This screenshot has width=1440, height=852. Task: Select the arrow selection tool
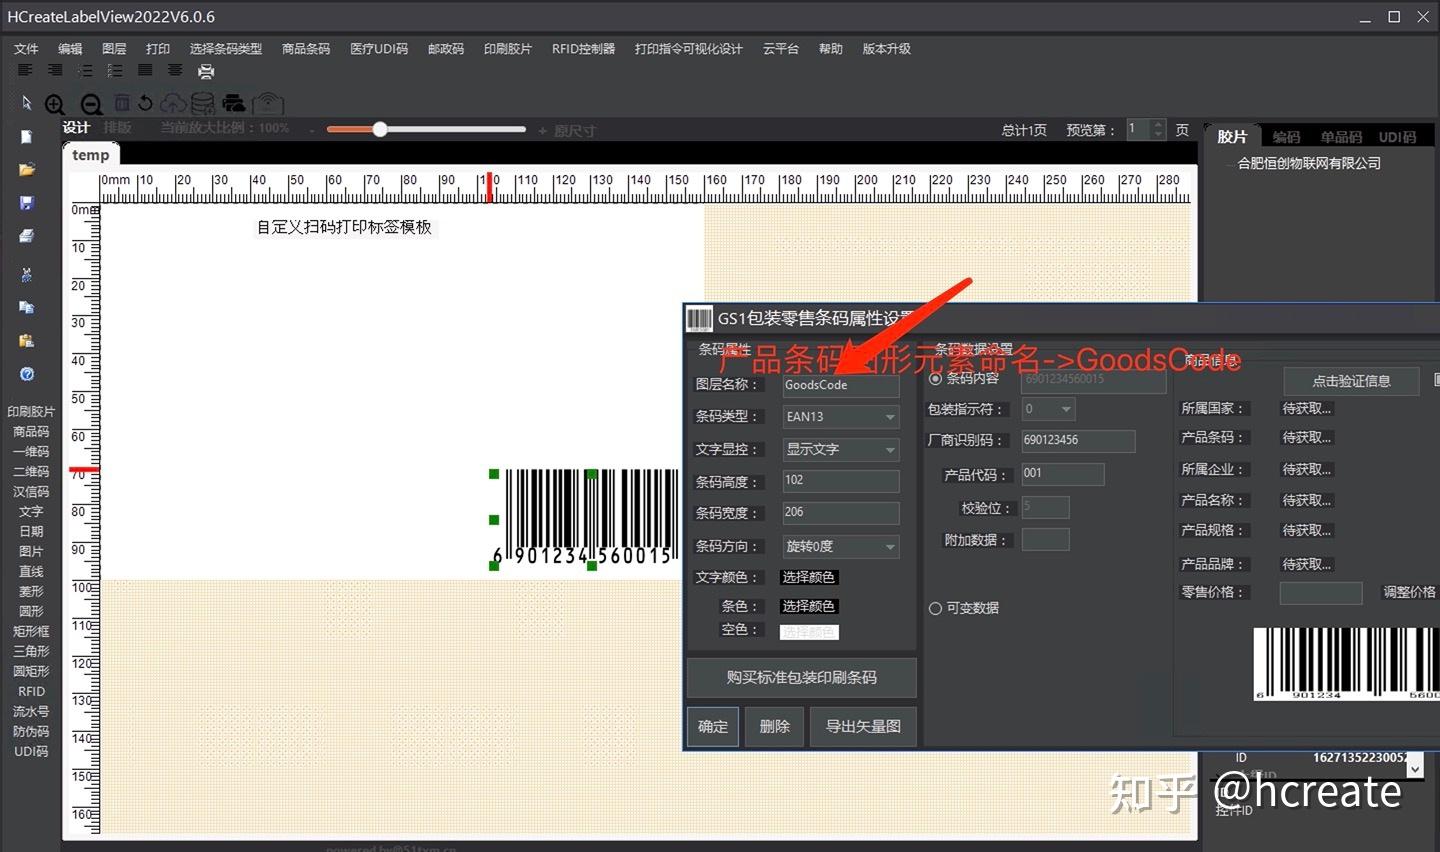[25, 103]
